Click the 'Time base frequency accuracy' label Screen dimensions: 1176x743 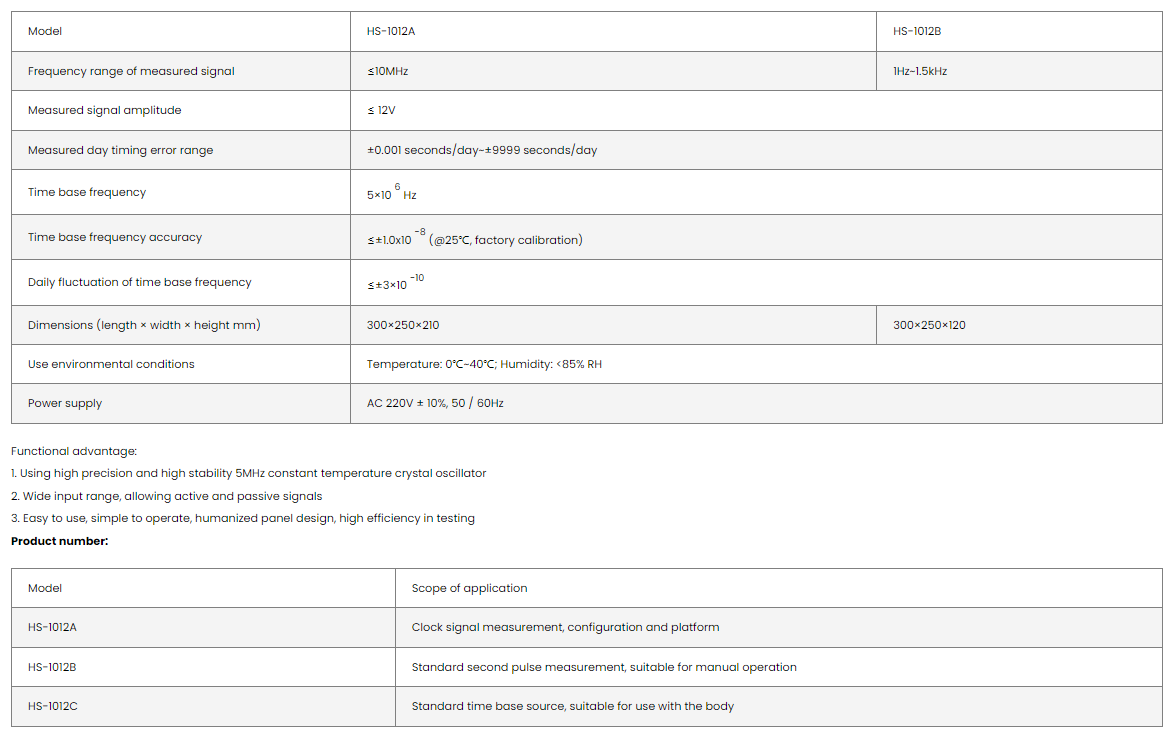[115, 237]
